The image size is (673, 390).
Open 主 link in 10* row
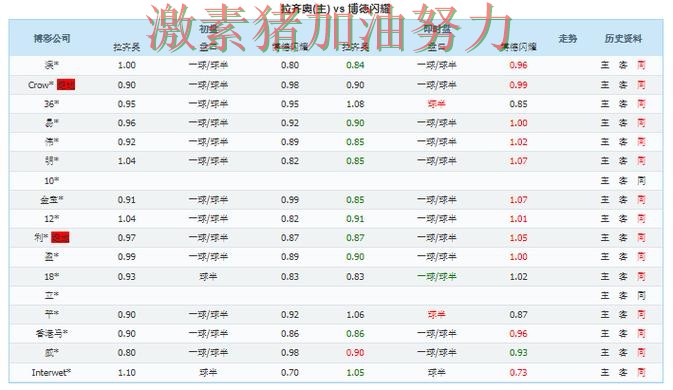[x=605, y=181]
